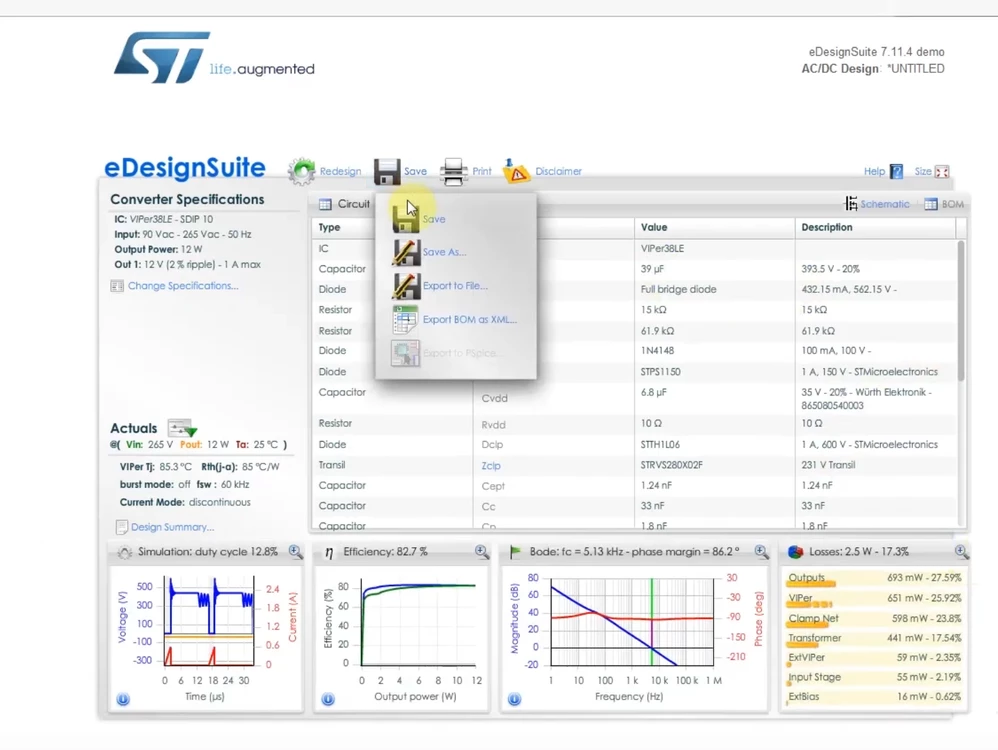Click the Efficiency plot thumbnail
998x750 pixels.
pyautogui.click(x=418, y=622)
